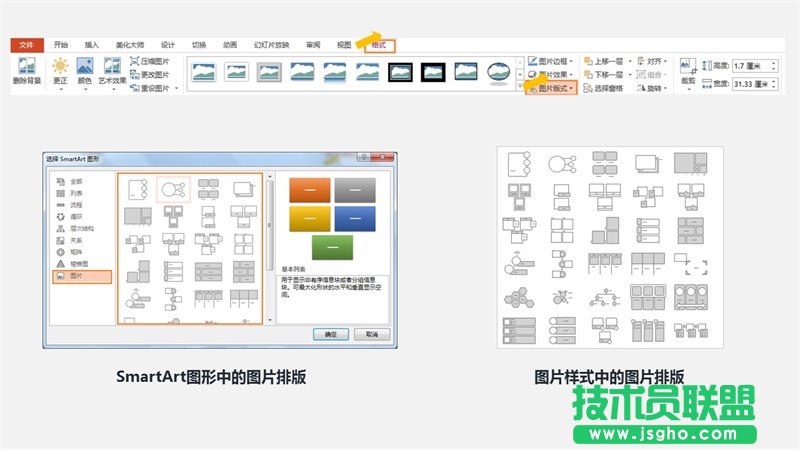Expand the picture styles gallery More arrow
Viewport: 800px width, 450px height.
click(x=520, y=87)
